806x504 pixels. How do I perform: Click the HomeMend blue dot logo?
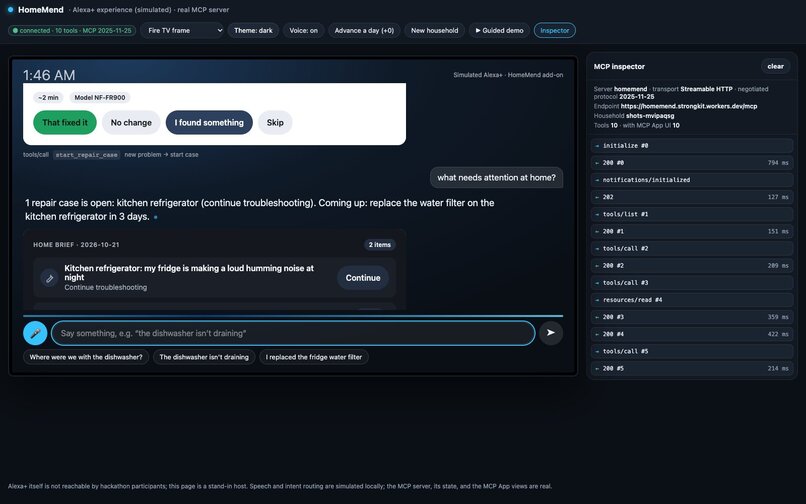tap(10, 9)
